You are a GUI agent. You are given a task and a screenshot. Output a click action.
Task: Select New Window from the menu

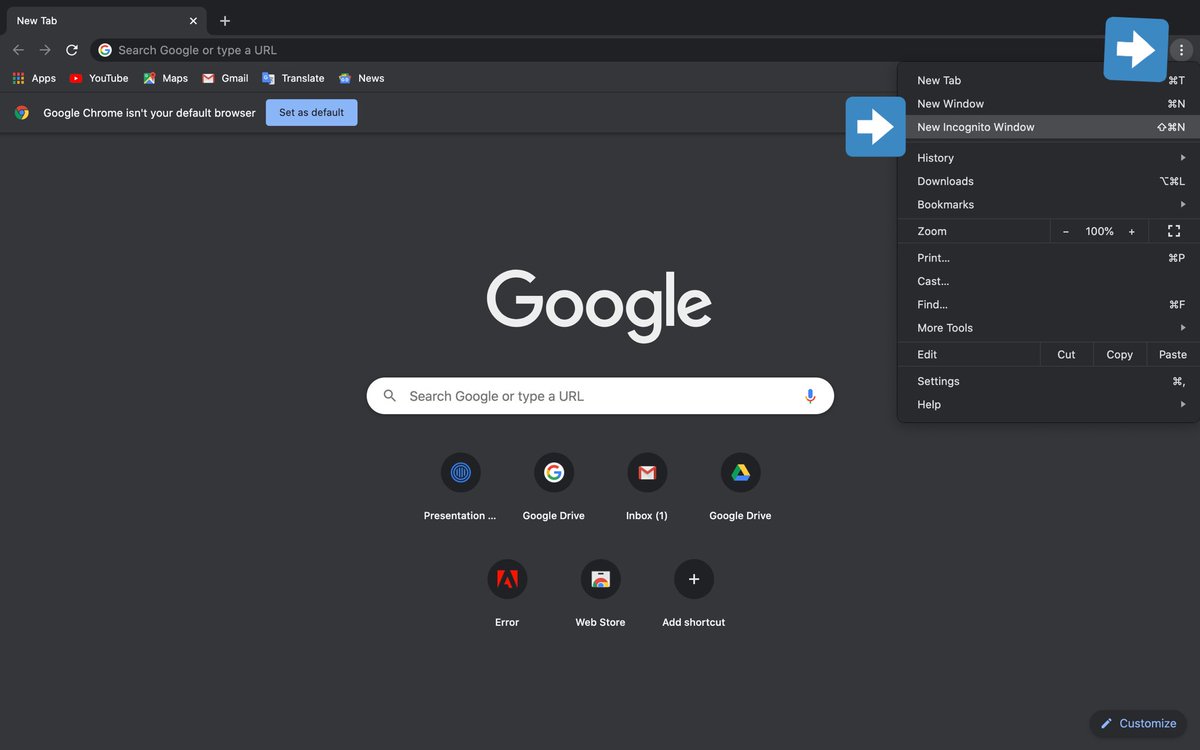1048,104
